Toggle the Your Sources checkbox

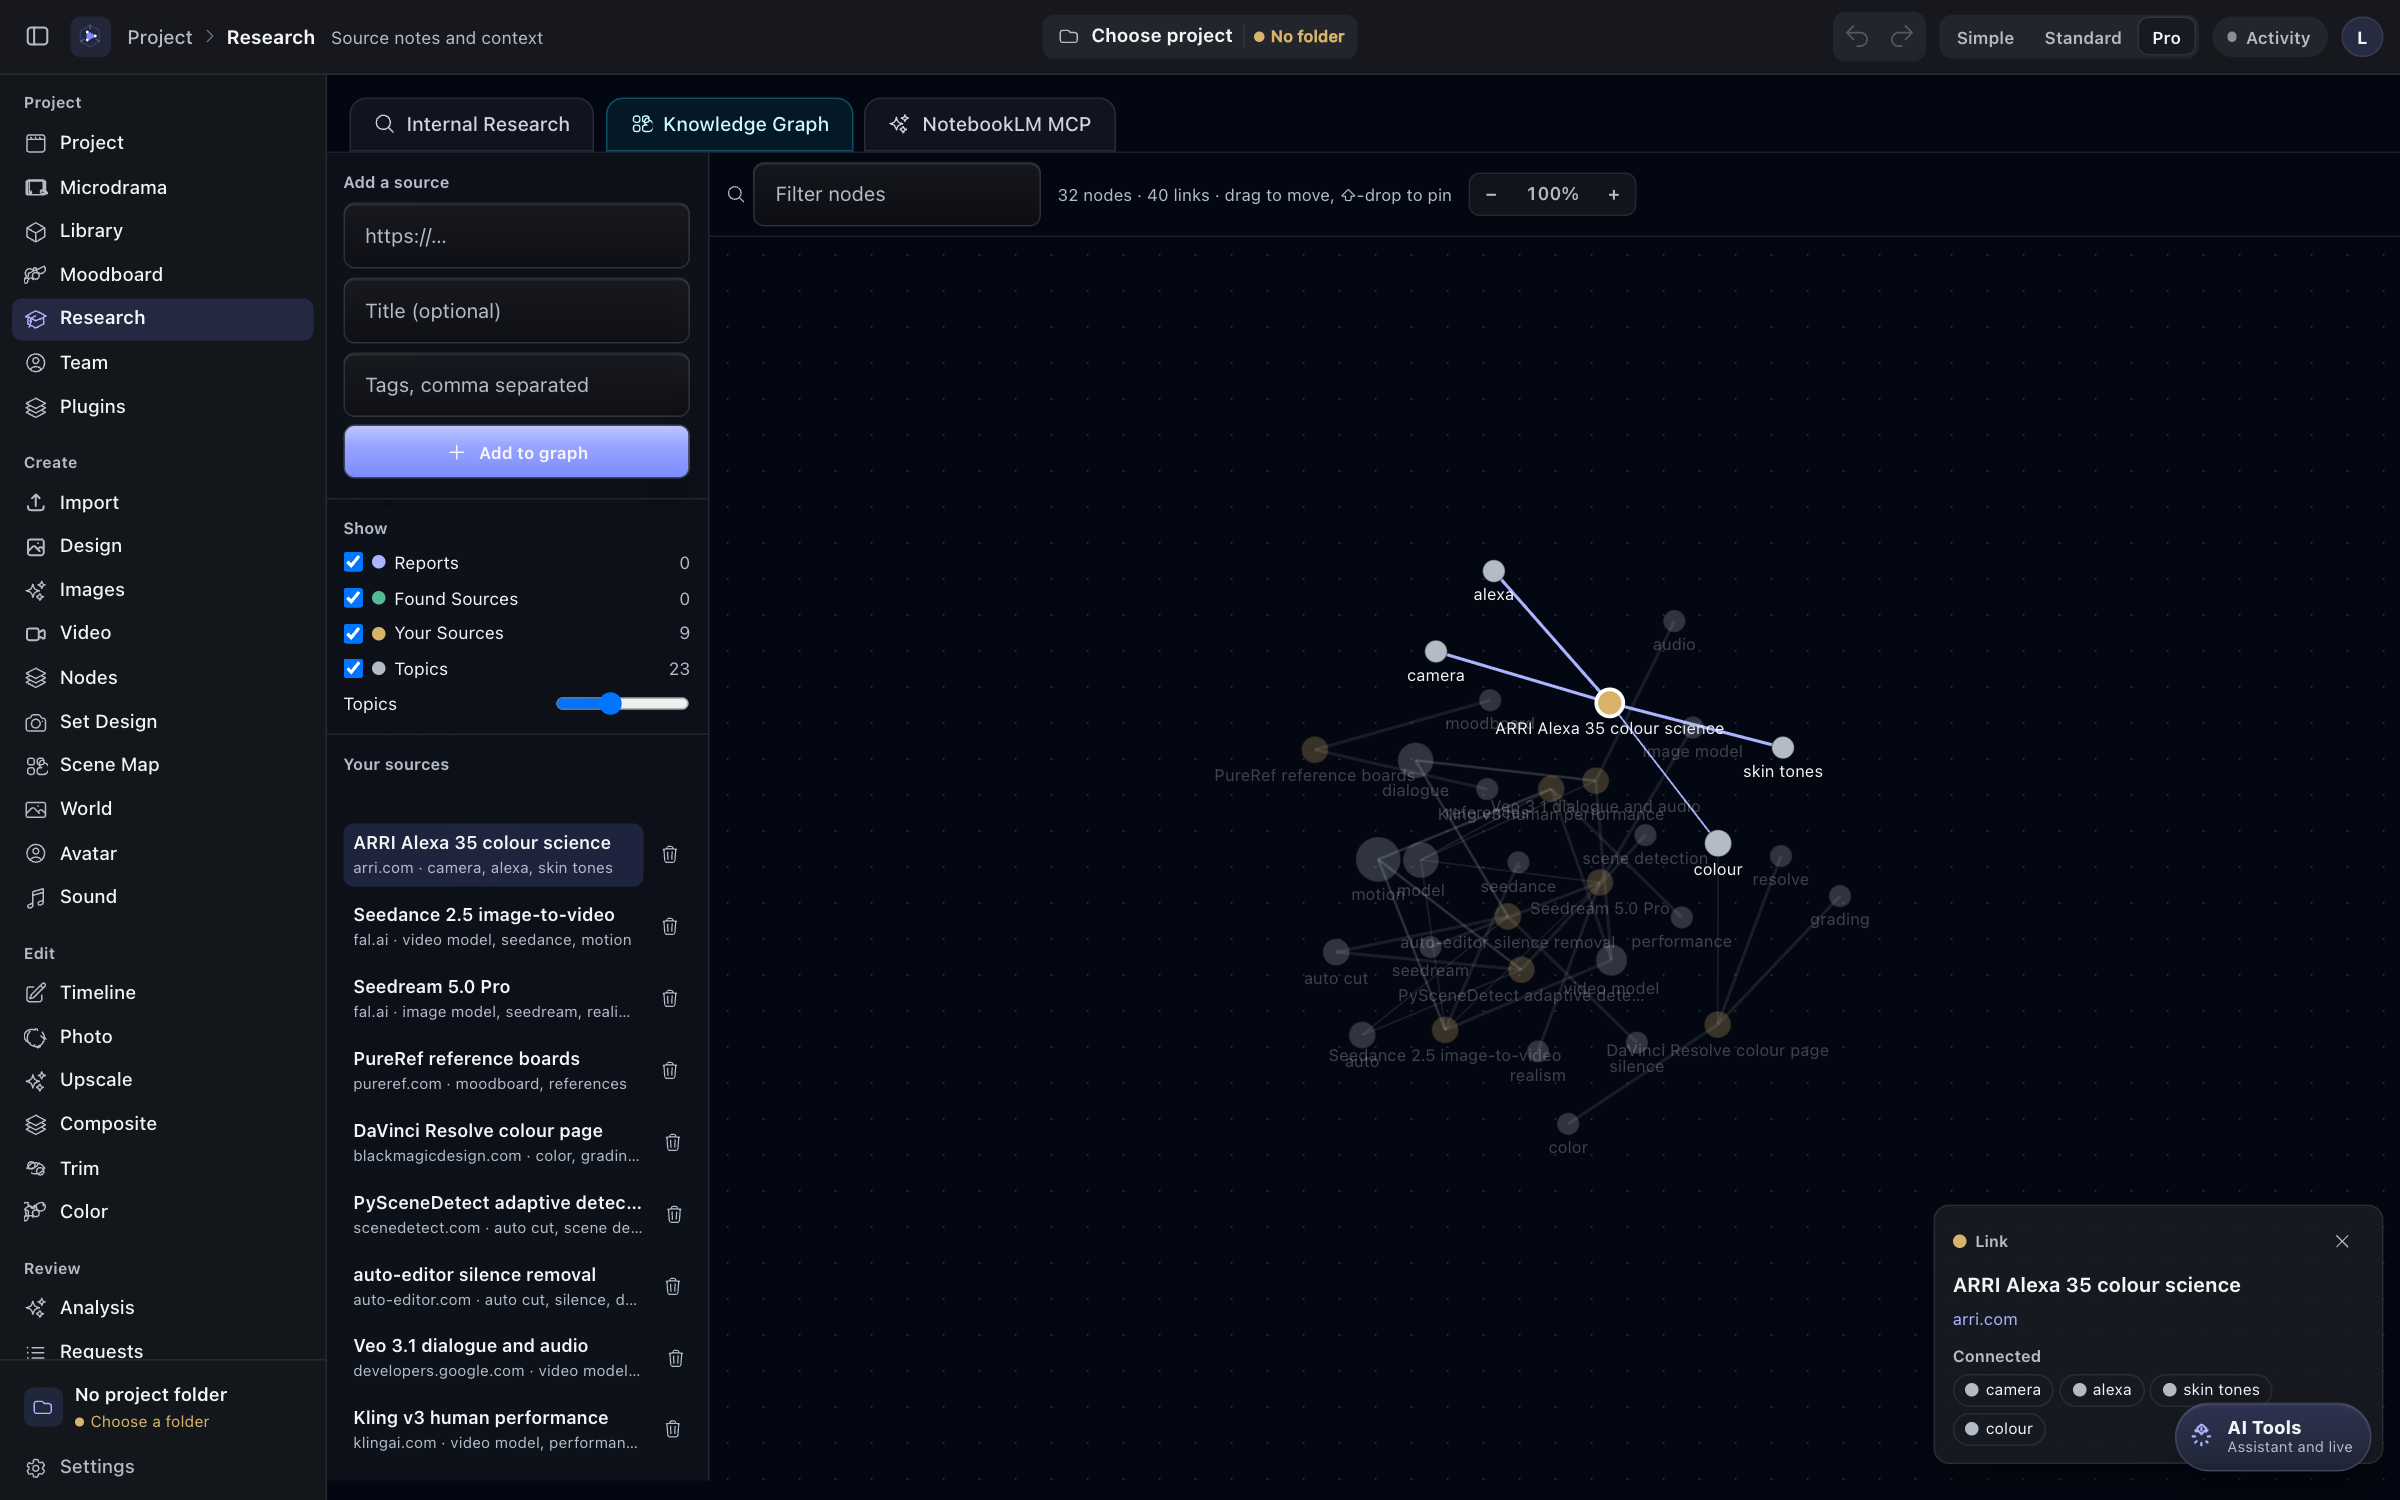pyautogui.click(x=353, y=633)
